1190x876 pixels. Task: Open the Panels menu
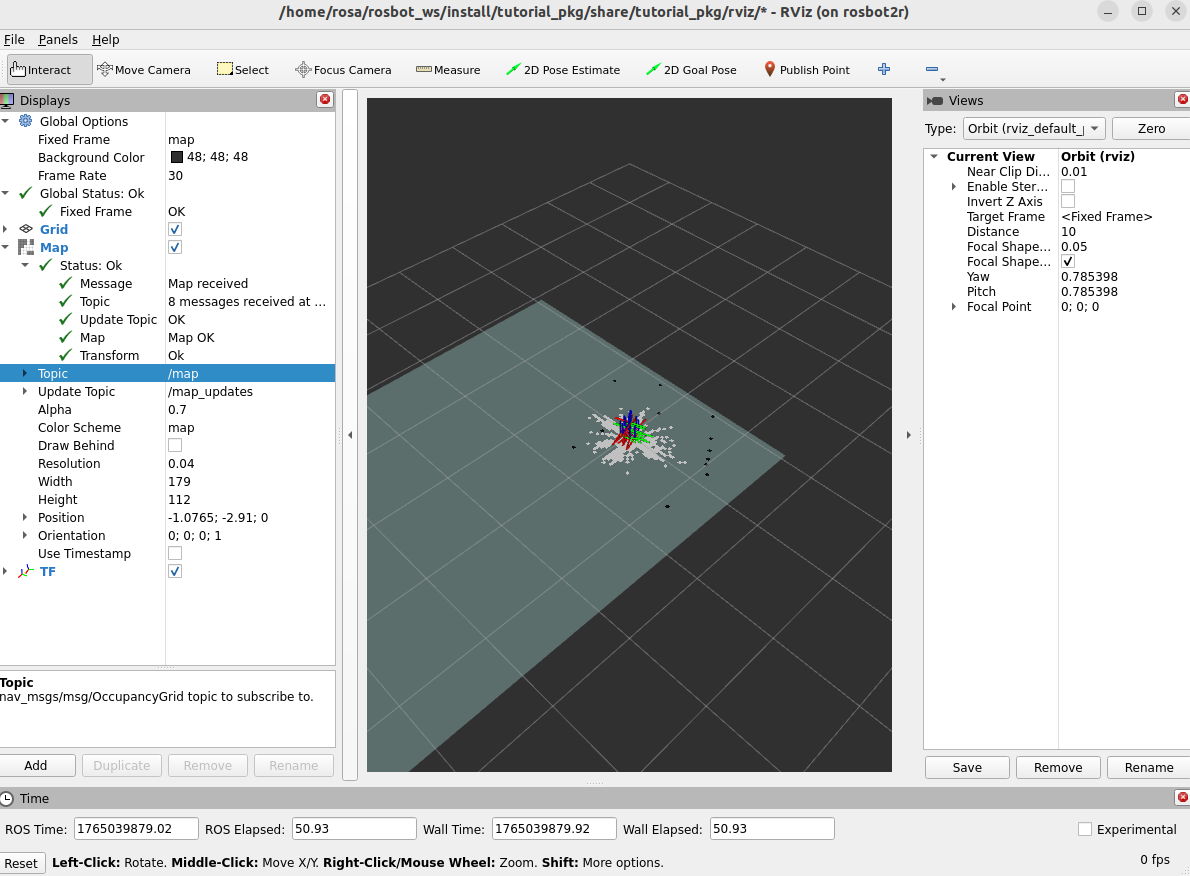pos(58,40)
